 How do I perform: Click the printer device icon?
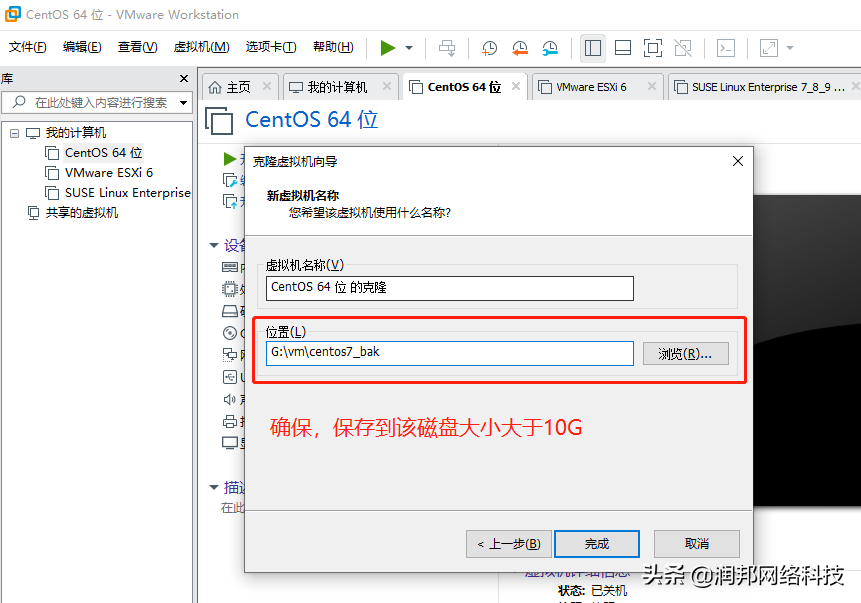230,421
